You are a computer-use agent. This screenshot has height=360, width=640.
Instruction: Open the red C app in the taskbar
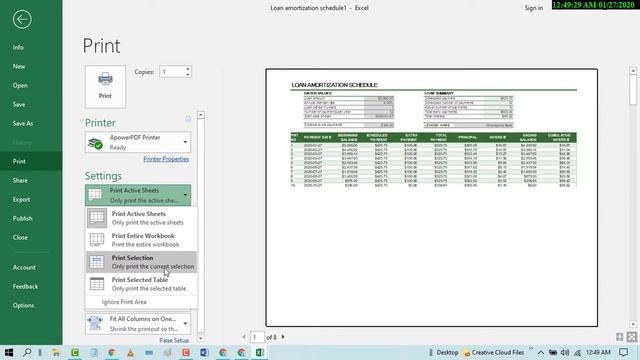tap(186, 352)
